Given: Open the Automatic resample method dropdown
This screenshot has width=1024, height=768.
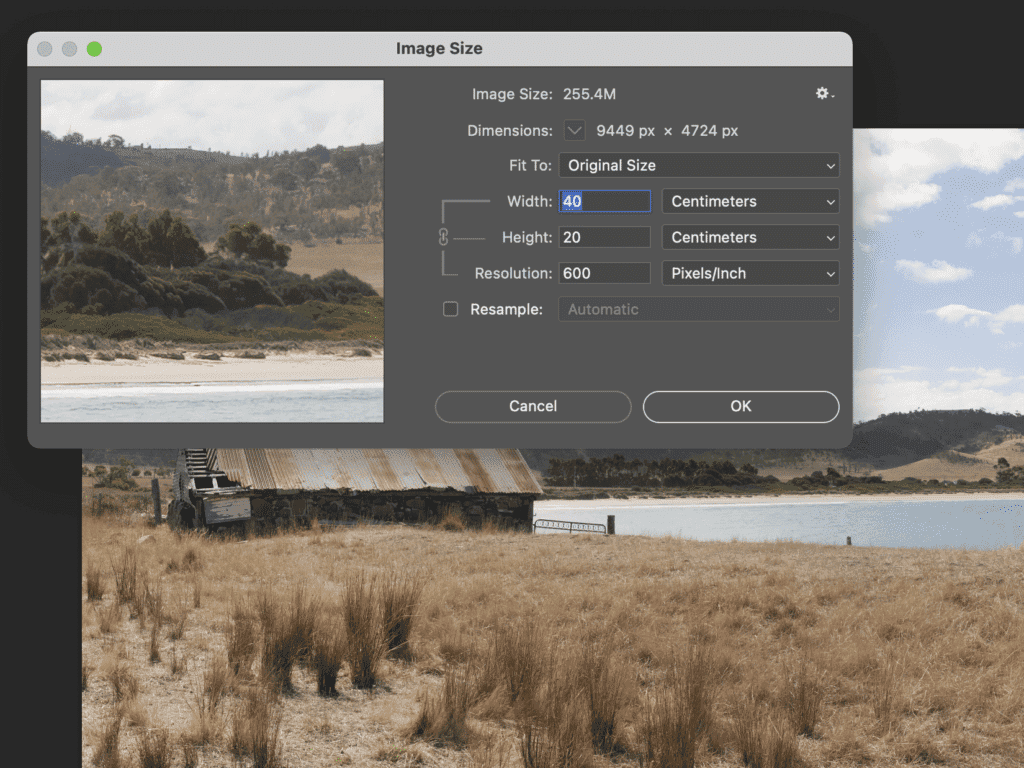Looking at the screenshot, I should [x=698, y=309].
